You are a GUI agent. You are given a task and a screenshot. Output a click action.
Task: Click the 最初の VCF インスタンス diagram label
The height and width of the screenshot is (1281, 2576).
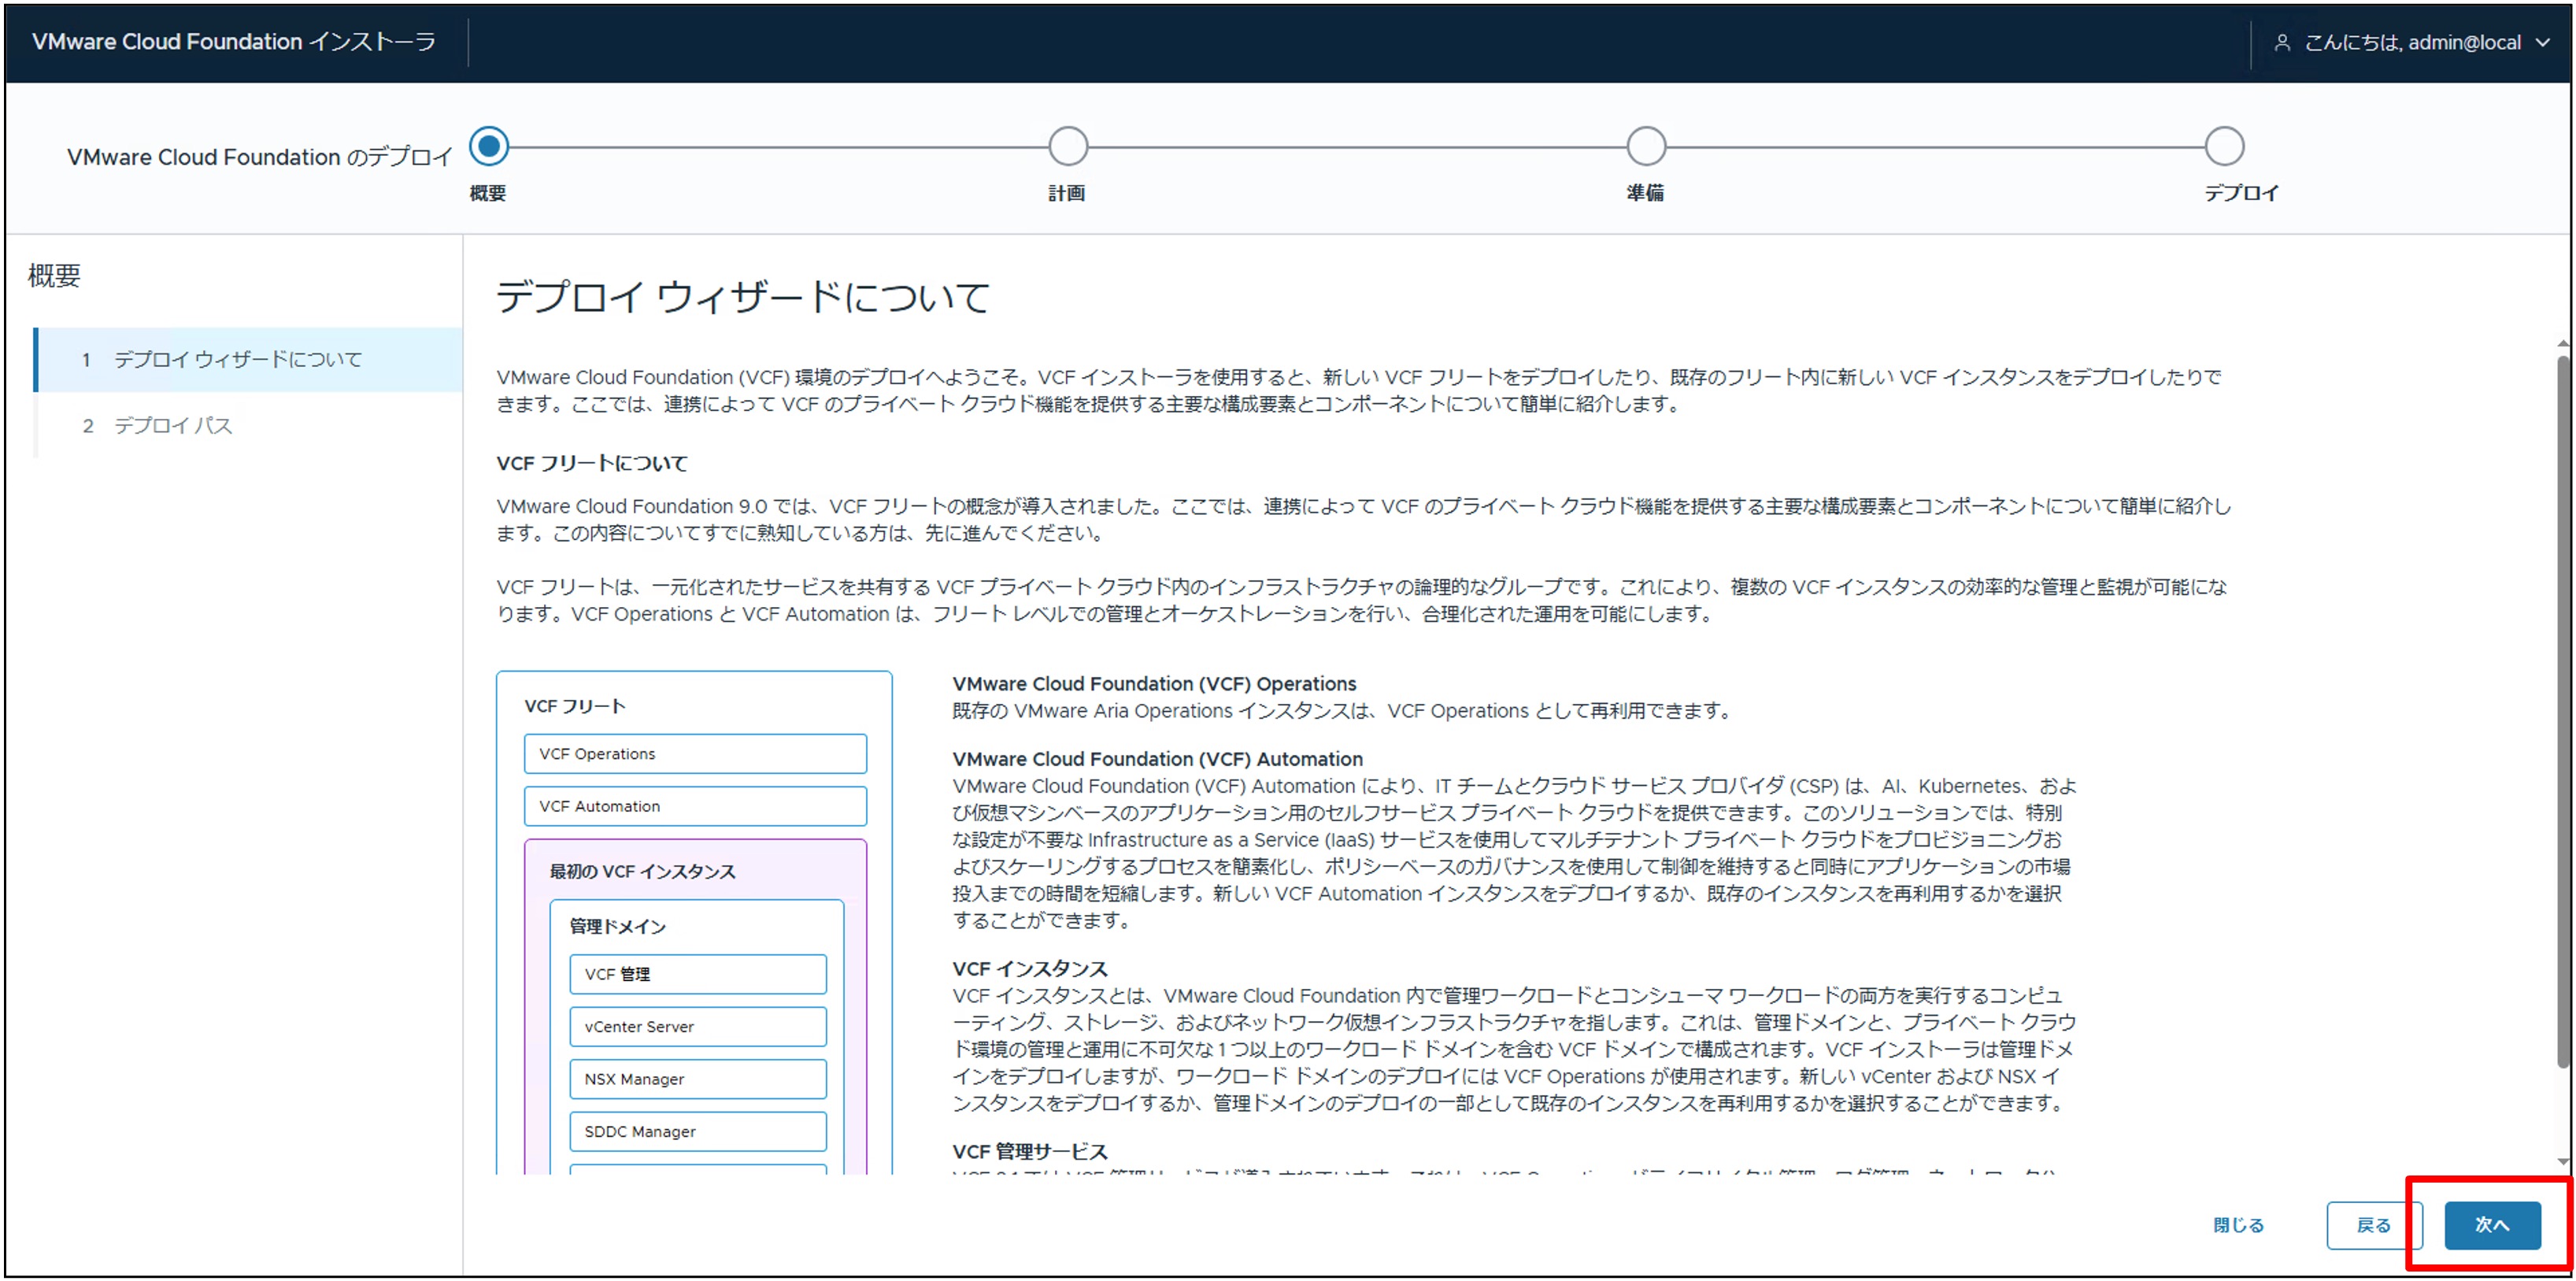tap(643, 872)
